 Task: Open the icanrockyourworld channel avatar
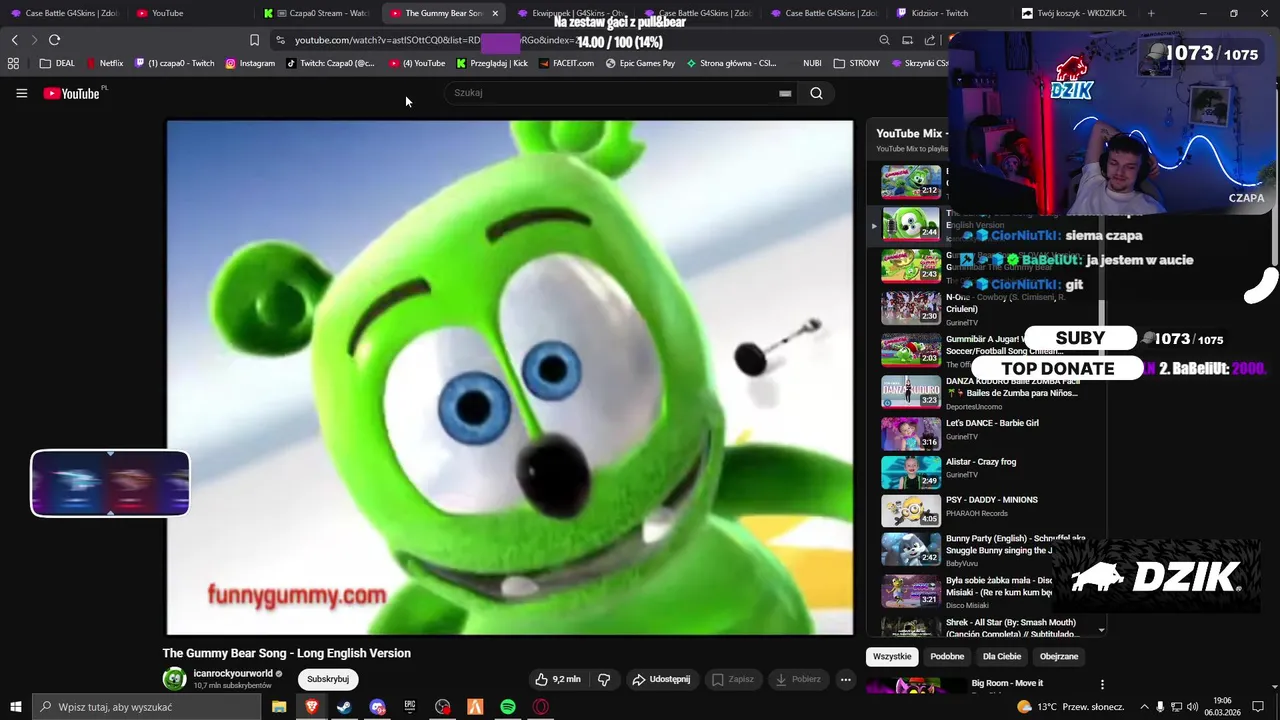pyautogui.click(x=174, y=679)
